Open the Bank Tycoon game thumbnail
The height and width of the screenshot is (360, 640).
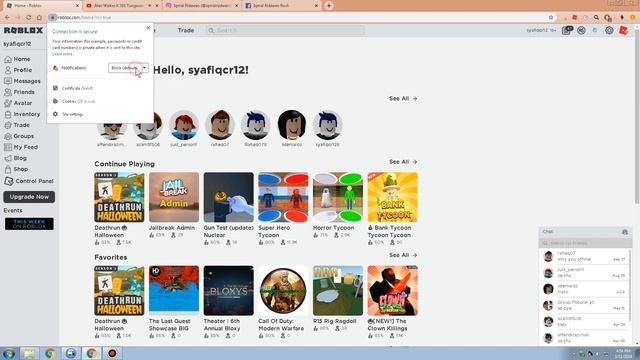point(393,197)
